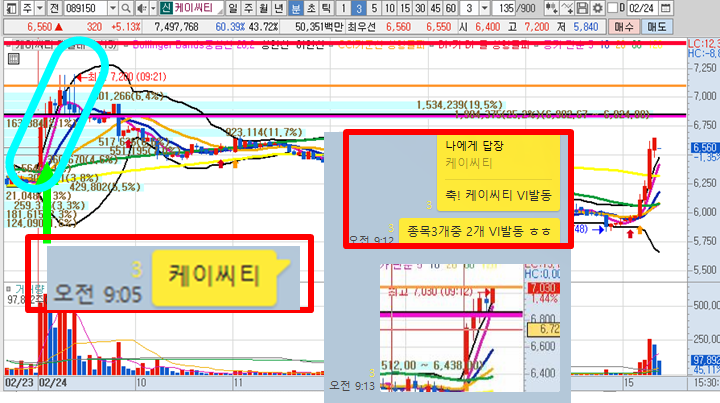The width and height of the screenshot is (720, 403).
Task: Open chart settings gear icon
Action: tap(597, 8)
